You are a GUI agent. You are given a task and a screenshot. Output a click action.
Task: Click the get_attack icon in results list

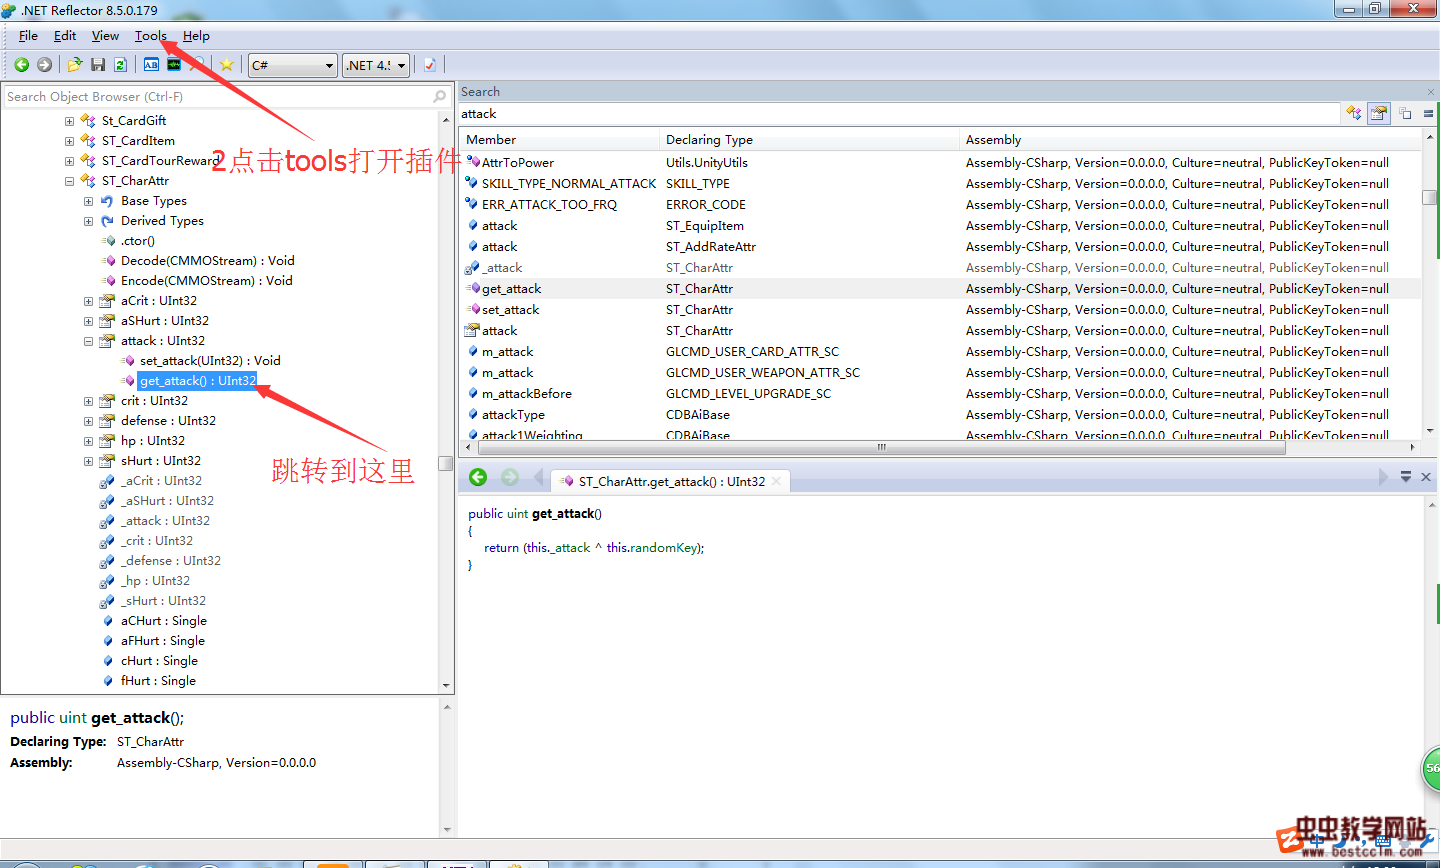click(473, 289)
